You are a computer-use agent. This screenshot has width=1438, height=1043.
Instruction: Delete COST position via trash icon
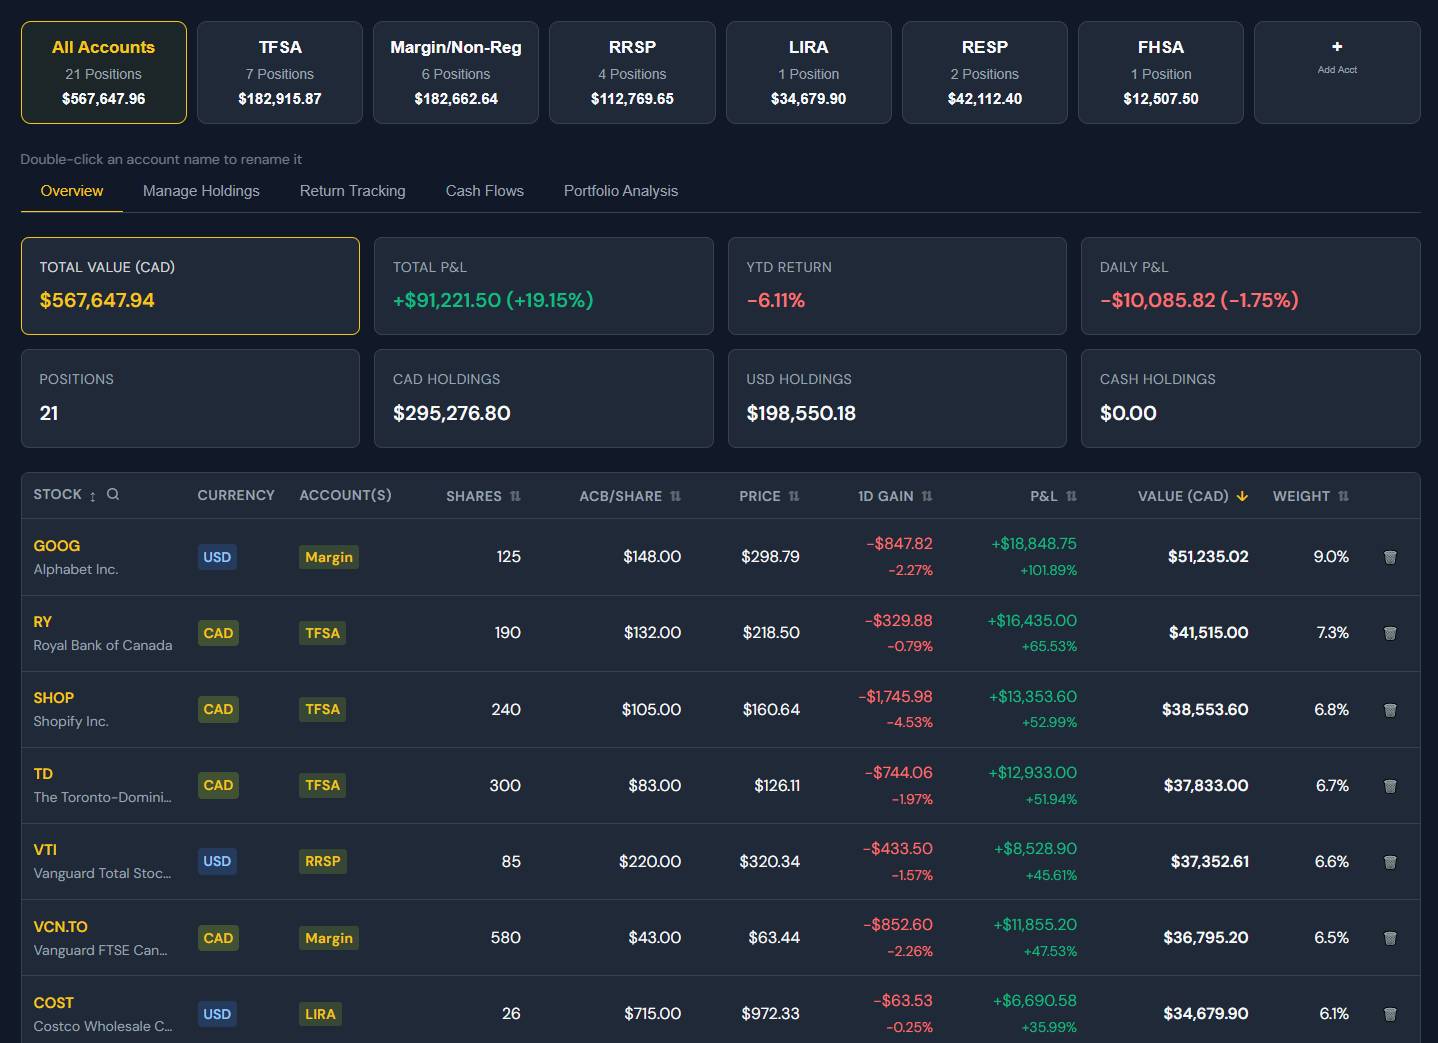click(1389, 1014)
